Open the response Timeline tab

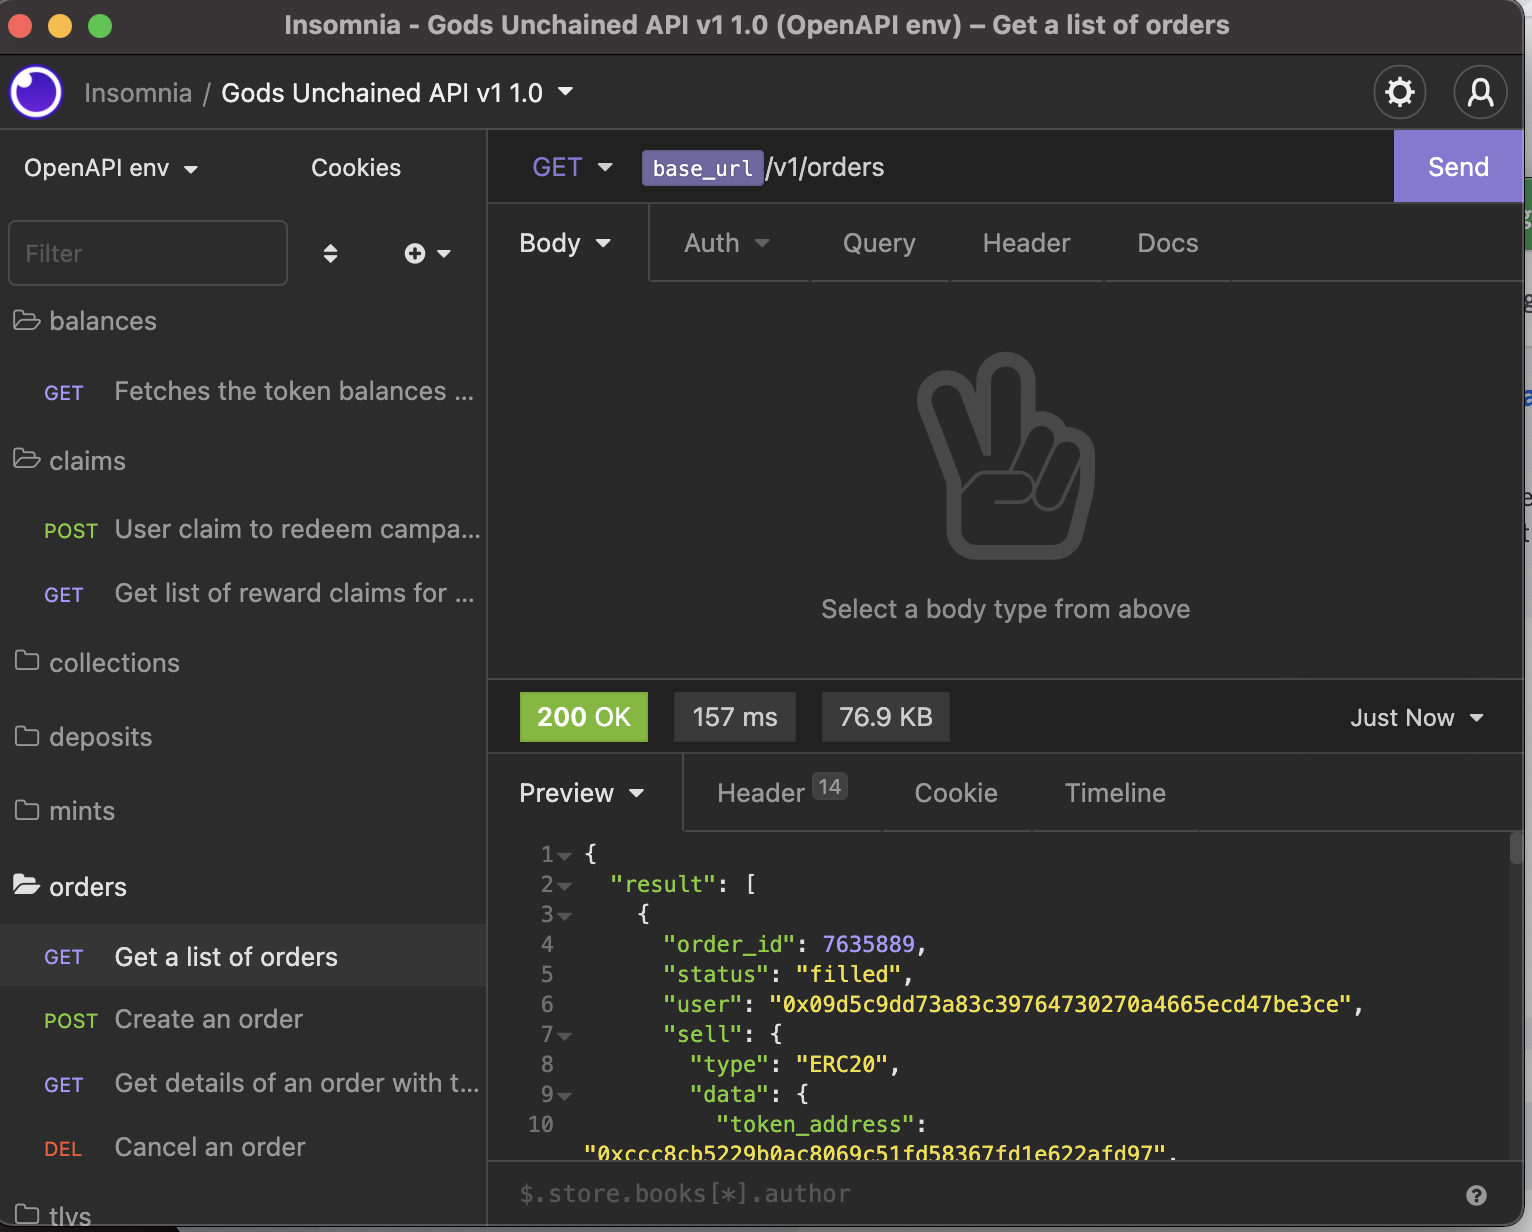(1115, 793)
